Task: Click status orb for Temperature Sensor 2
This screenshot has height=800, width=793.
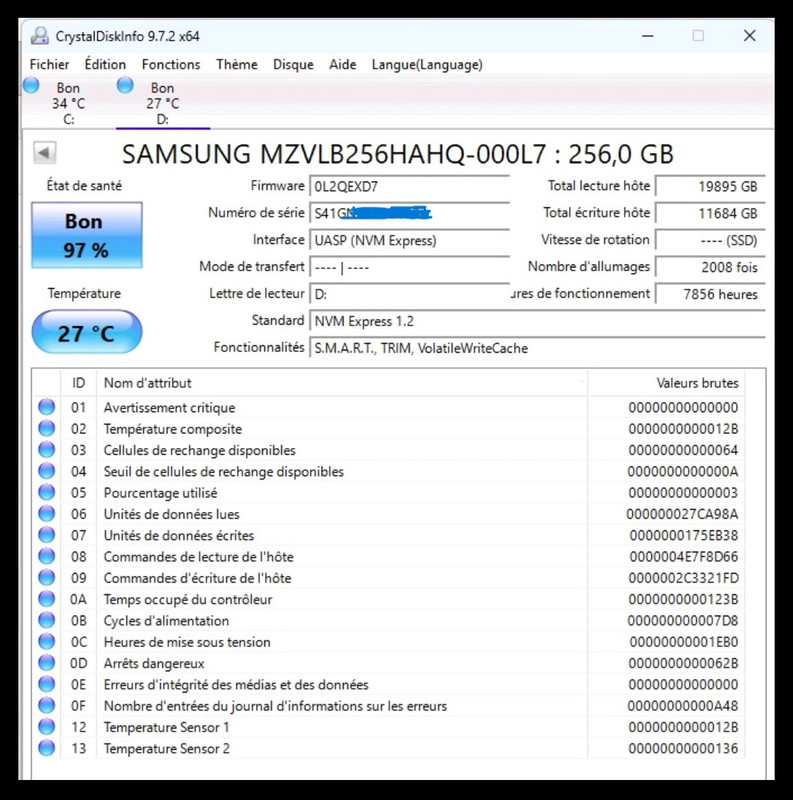Action: [46, 748]
